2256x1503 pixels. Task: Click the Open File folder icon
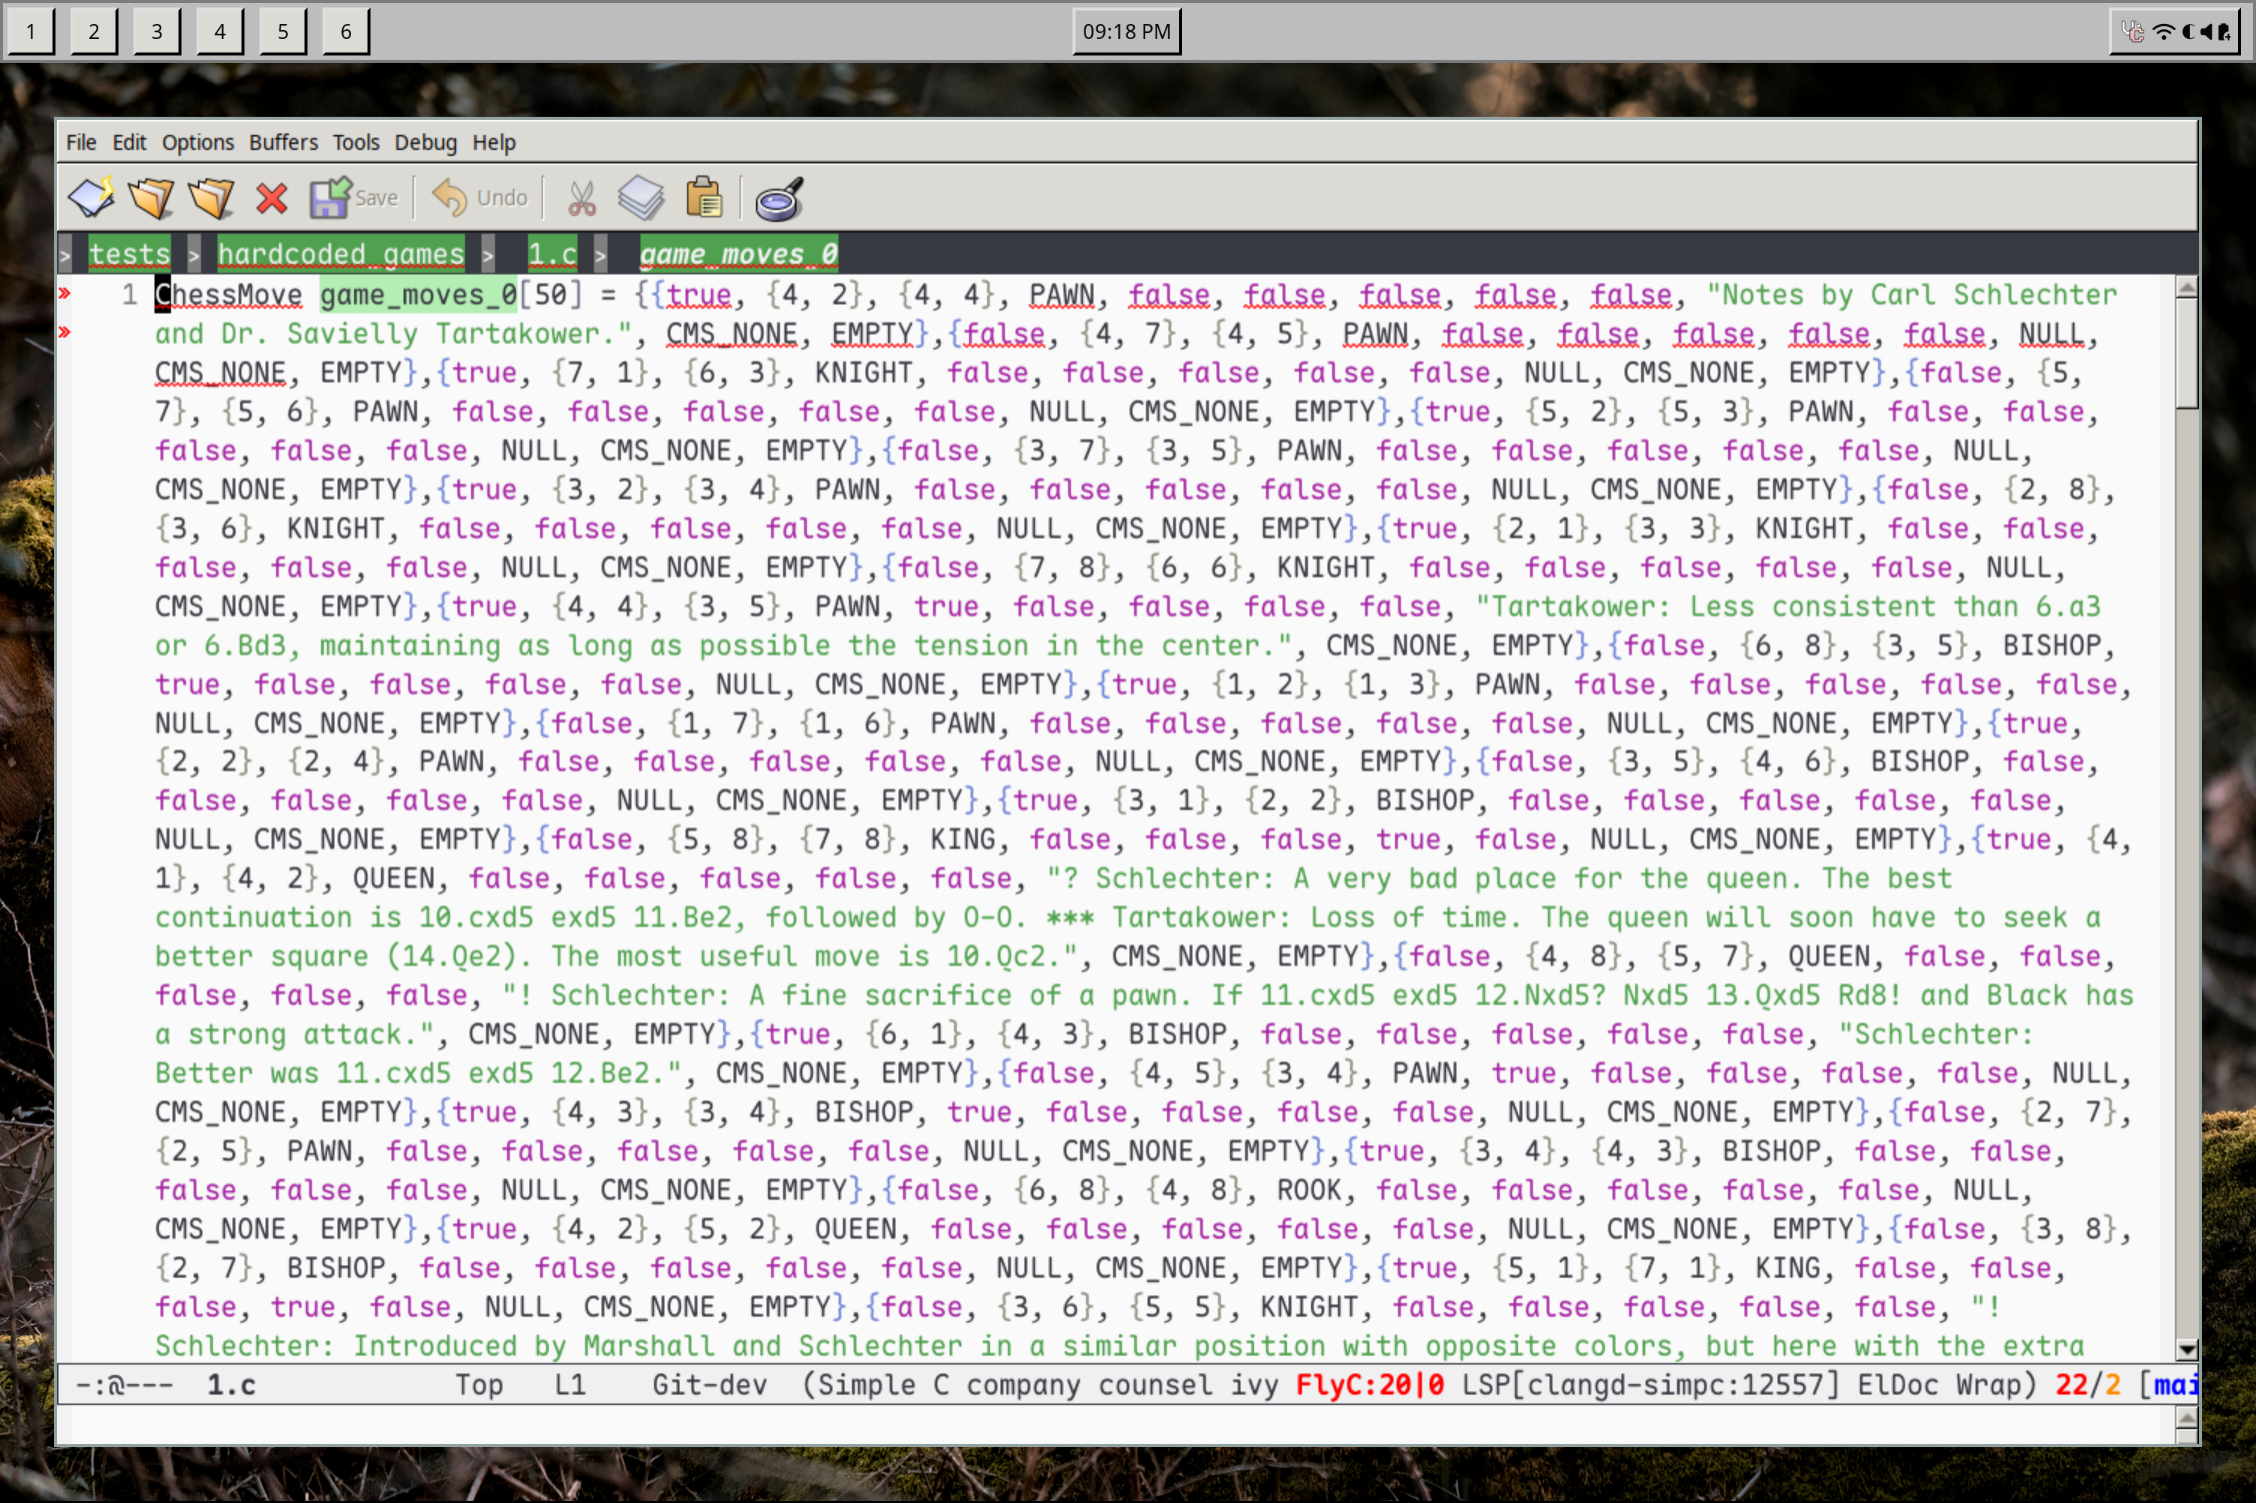151,198
